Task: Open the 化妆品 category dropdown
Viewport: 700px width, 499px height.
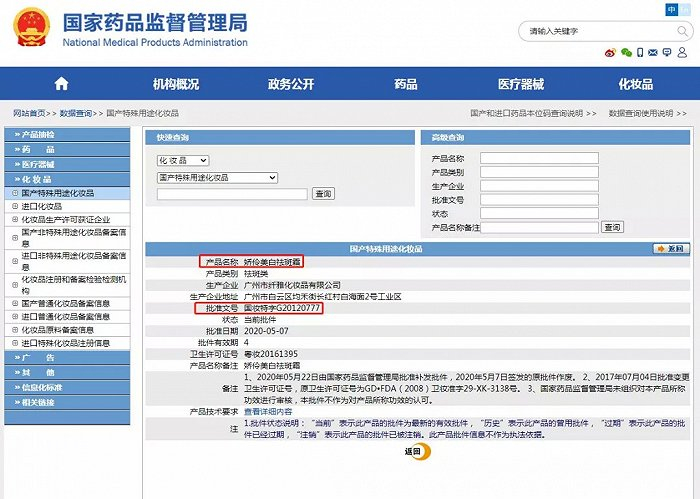Action: click(x=183, y=160)
